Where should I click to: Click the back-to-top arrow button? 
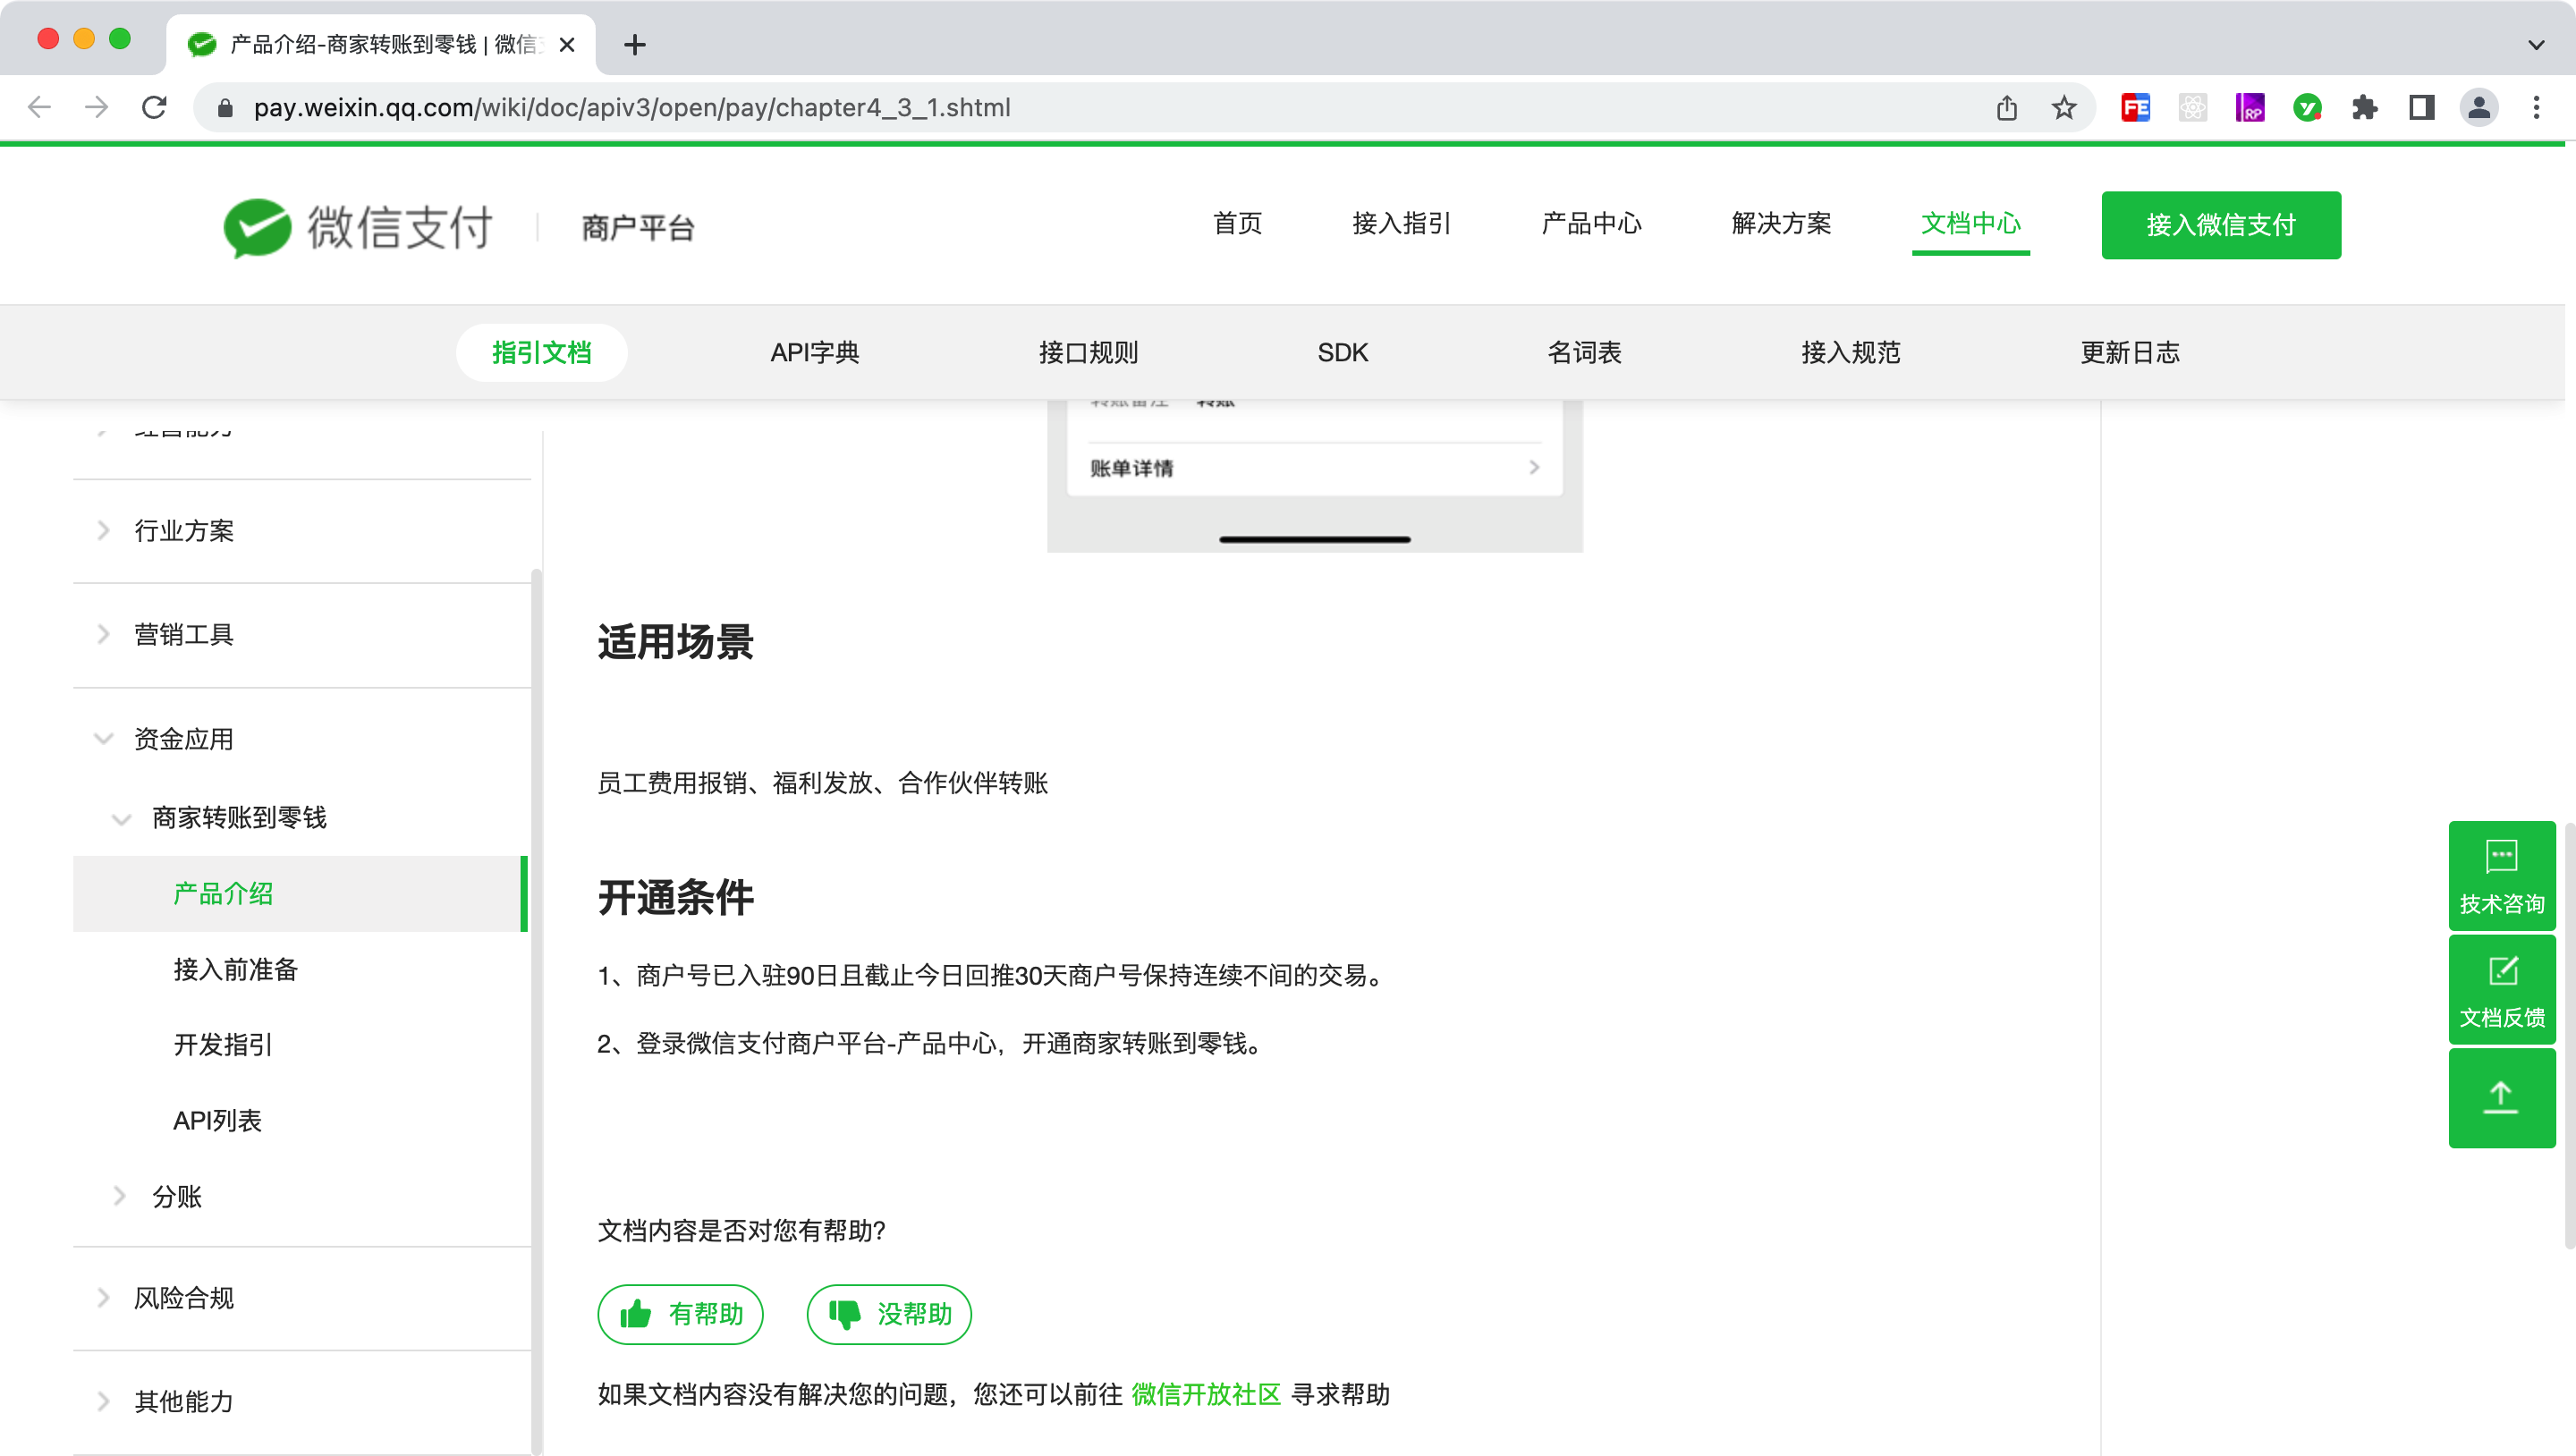tap(2501, 1097)
